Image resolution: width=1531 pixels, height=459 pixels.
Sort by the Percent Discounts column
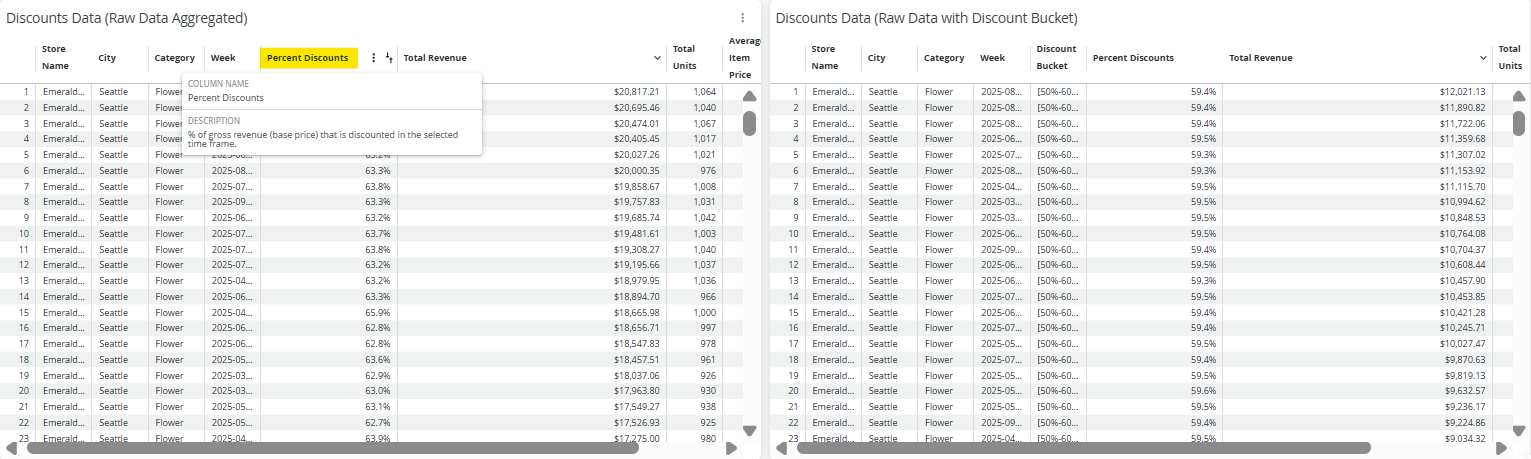pos(389,58)
